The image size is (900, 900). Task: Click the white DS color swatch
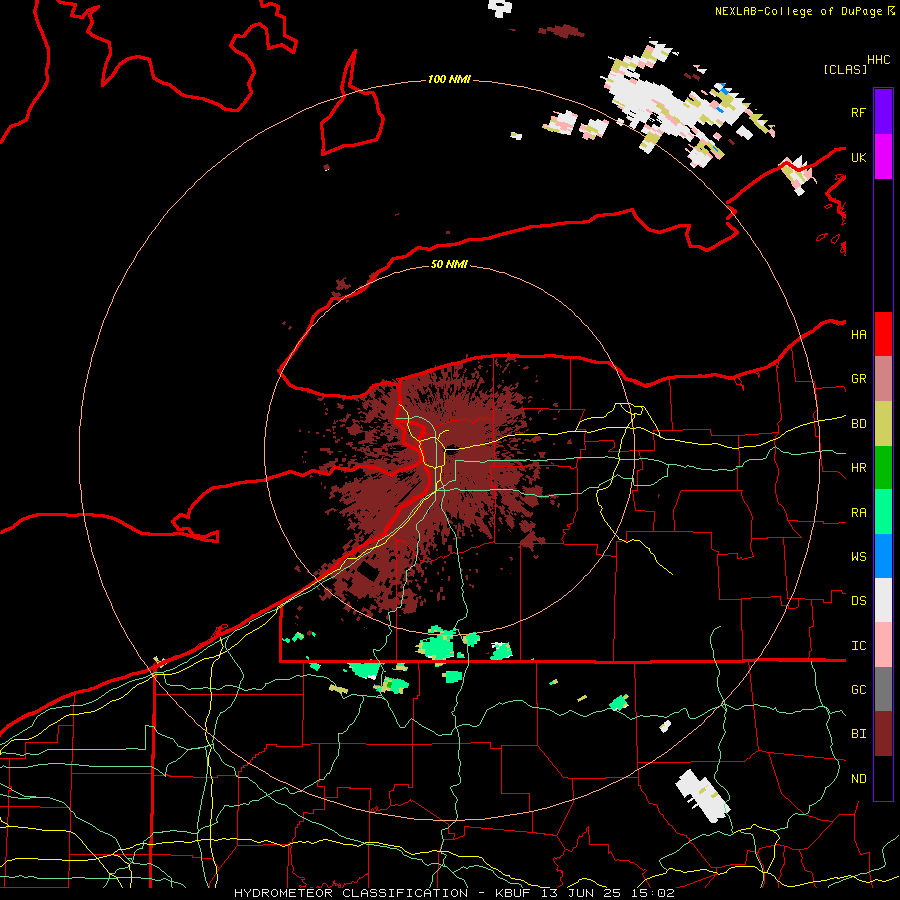point(883,600)
